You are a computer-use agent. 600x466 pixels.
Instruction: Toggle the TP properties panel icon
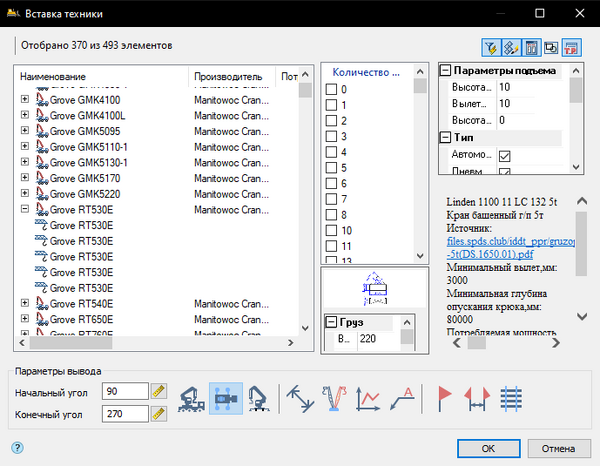(571, 48)
